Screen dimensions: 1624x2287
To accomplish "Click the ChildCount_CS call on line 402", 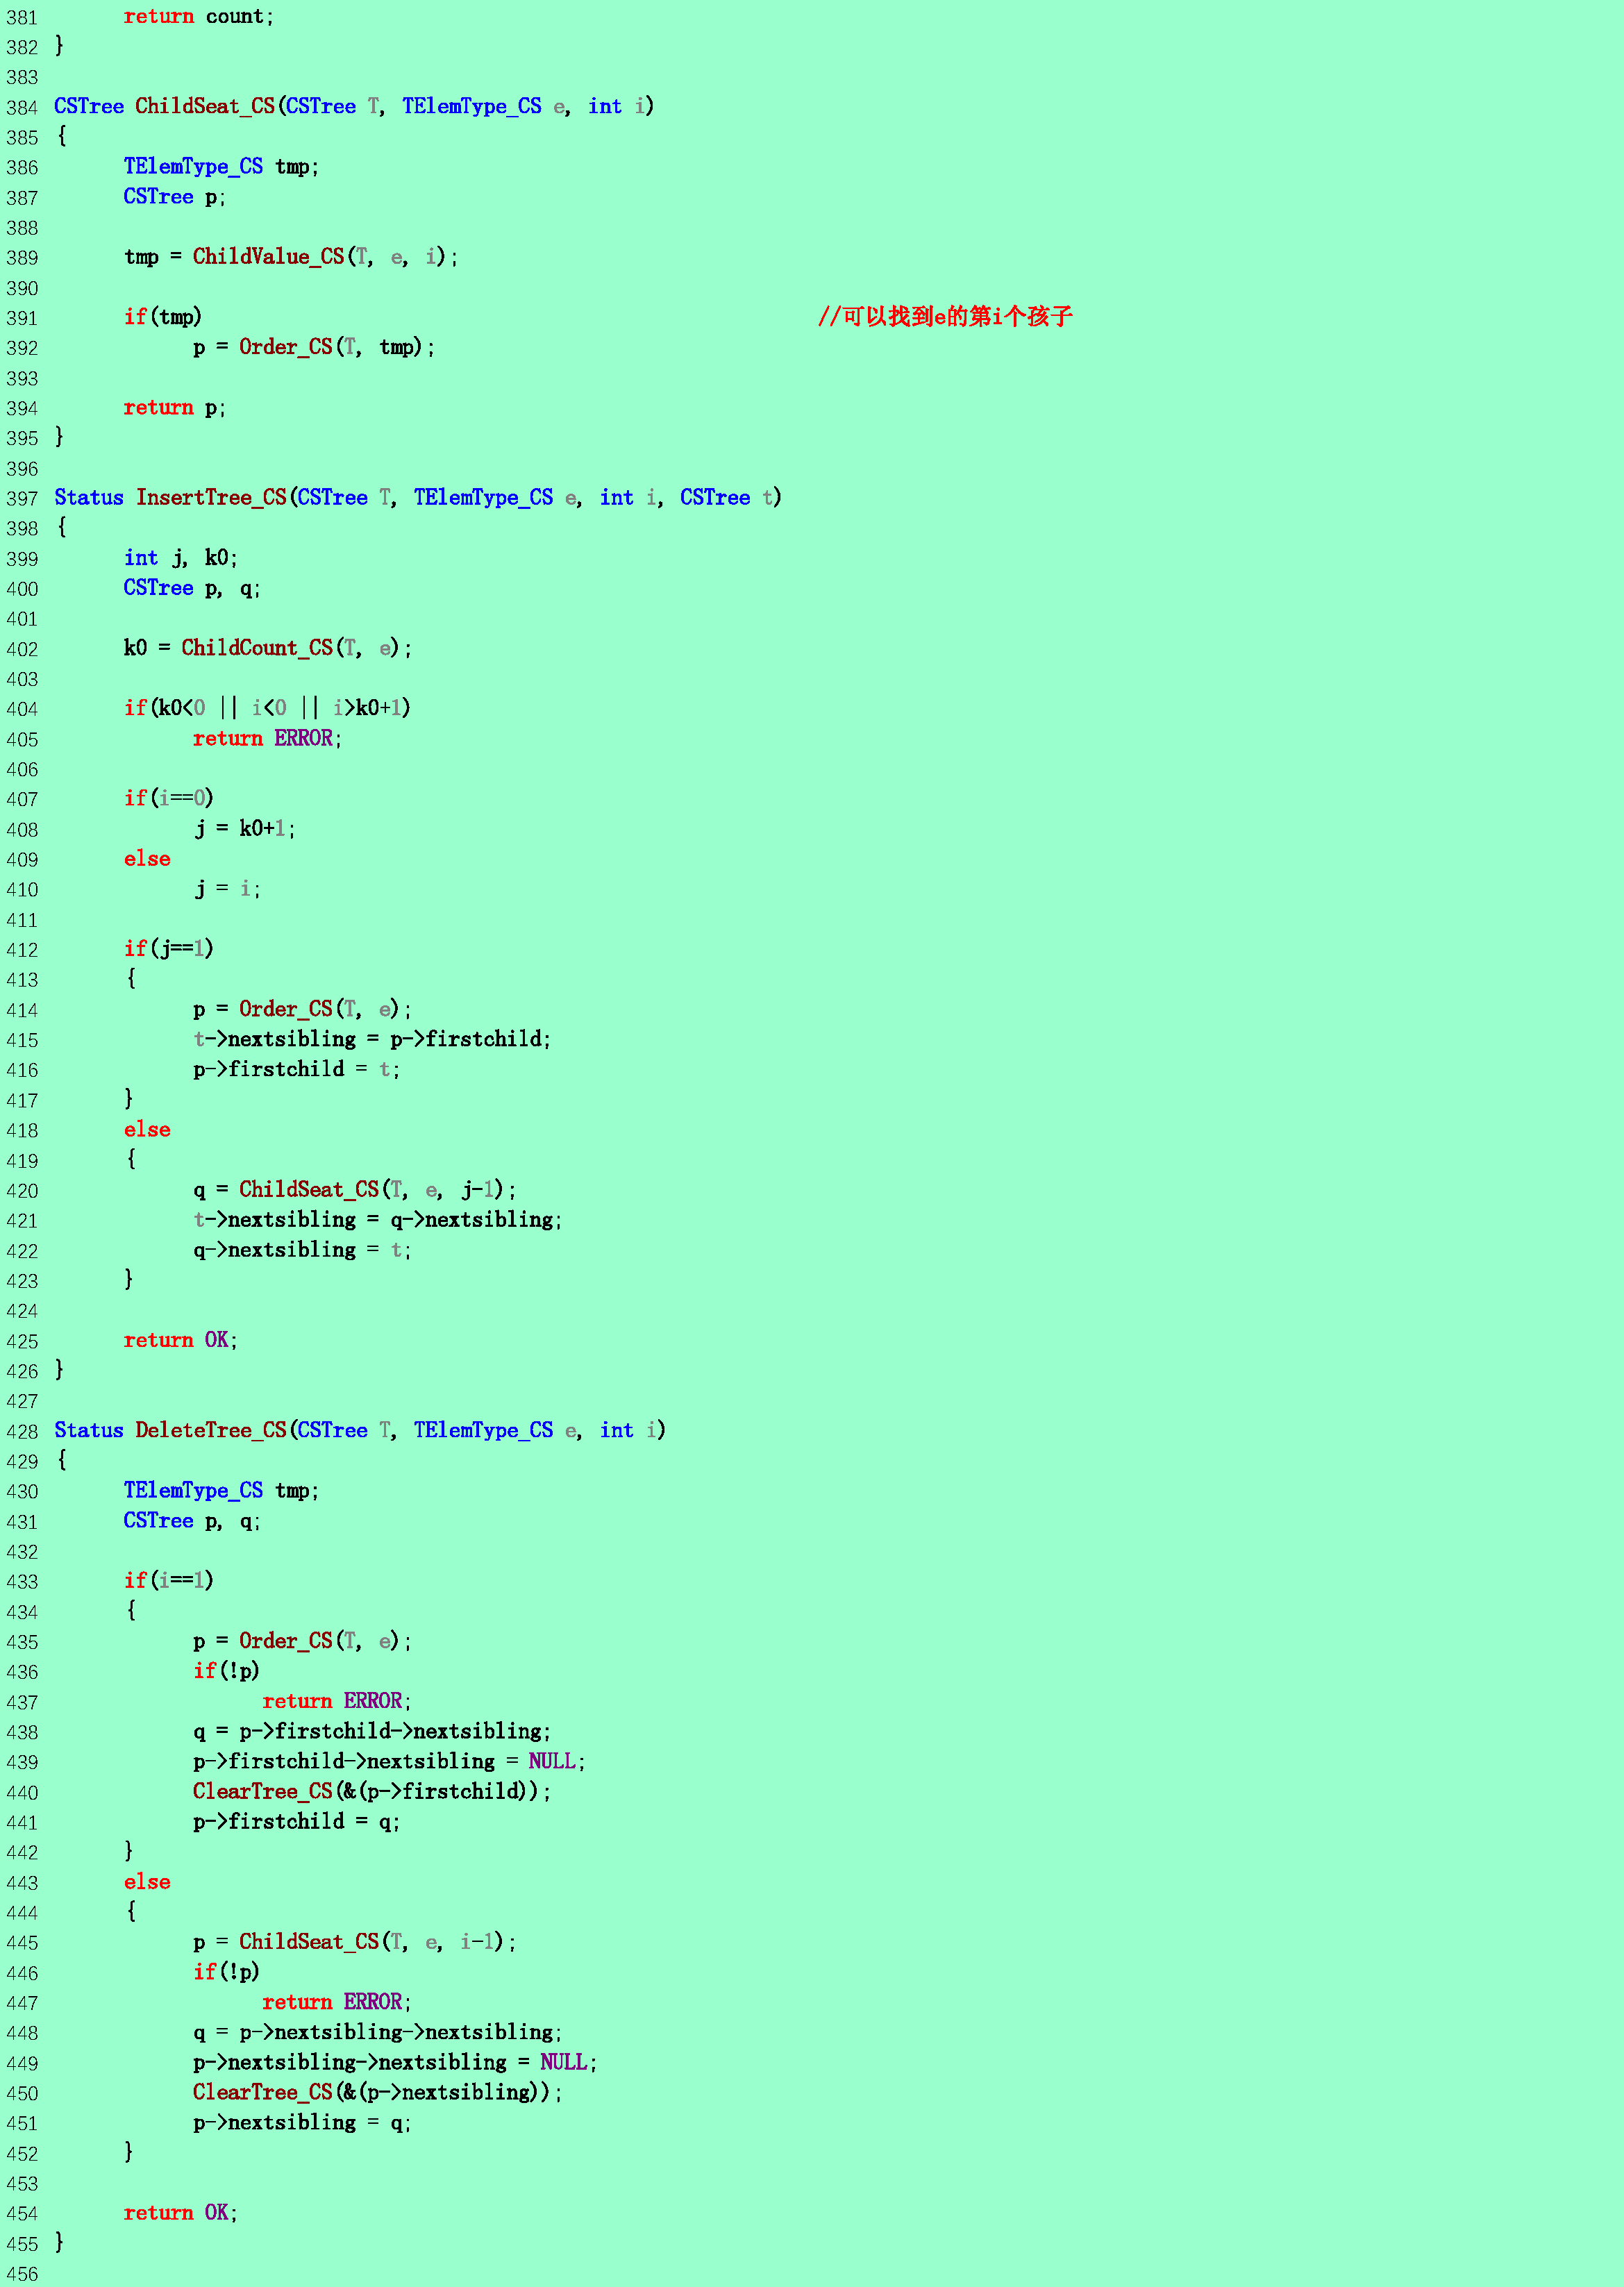I will click(x=257, y=648).
